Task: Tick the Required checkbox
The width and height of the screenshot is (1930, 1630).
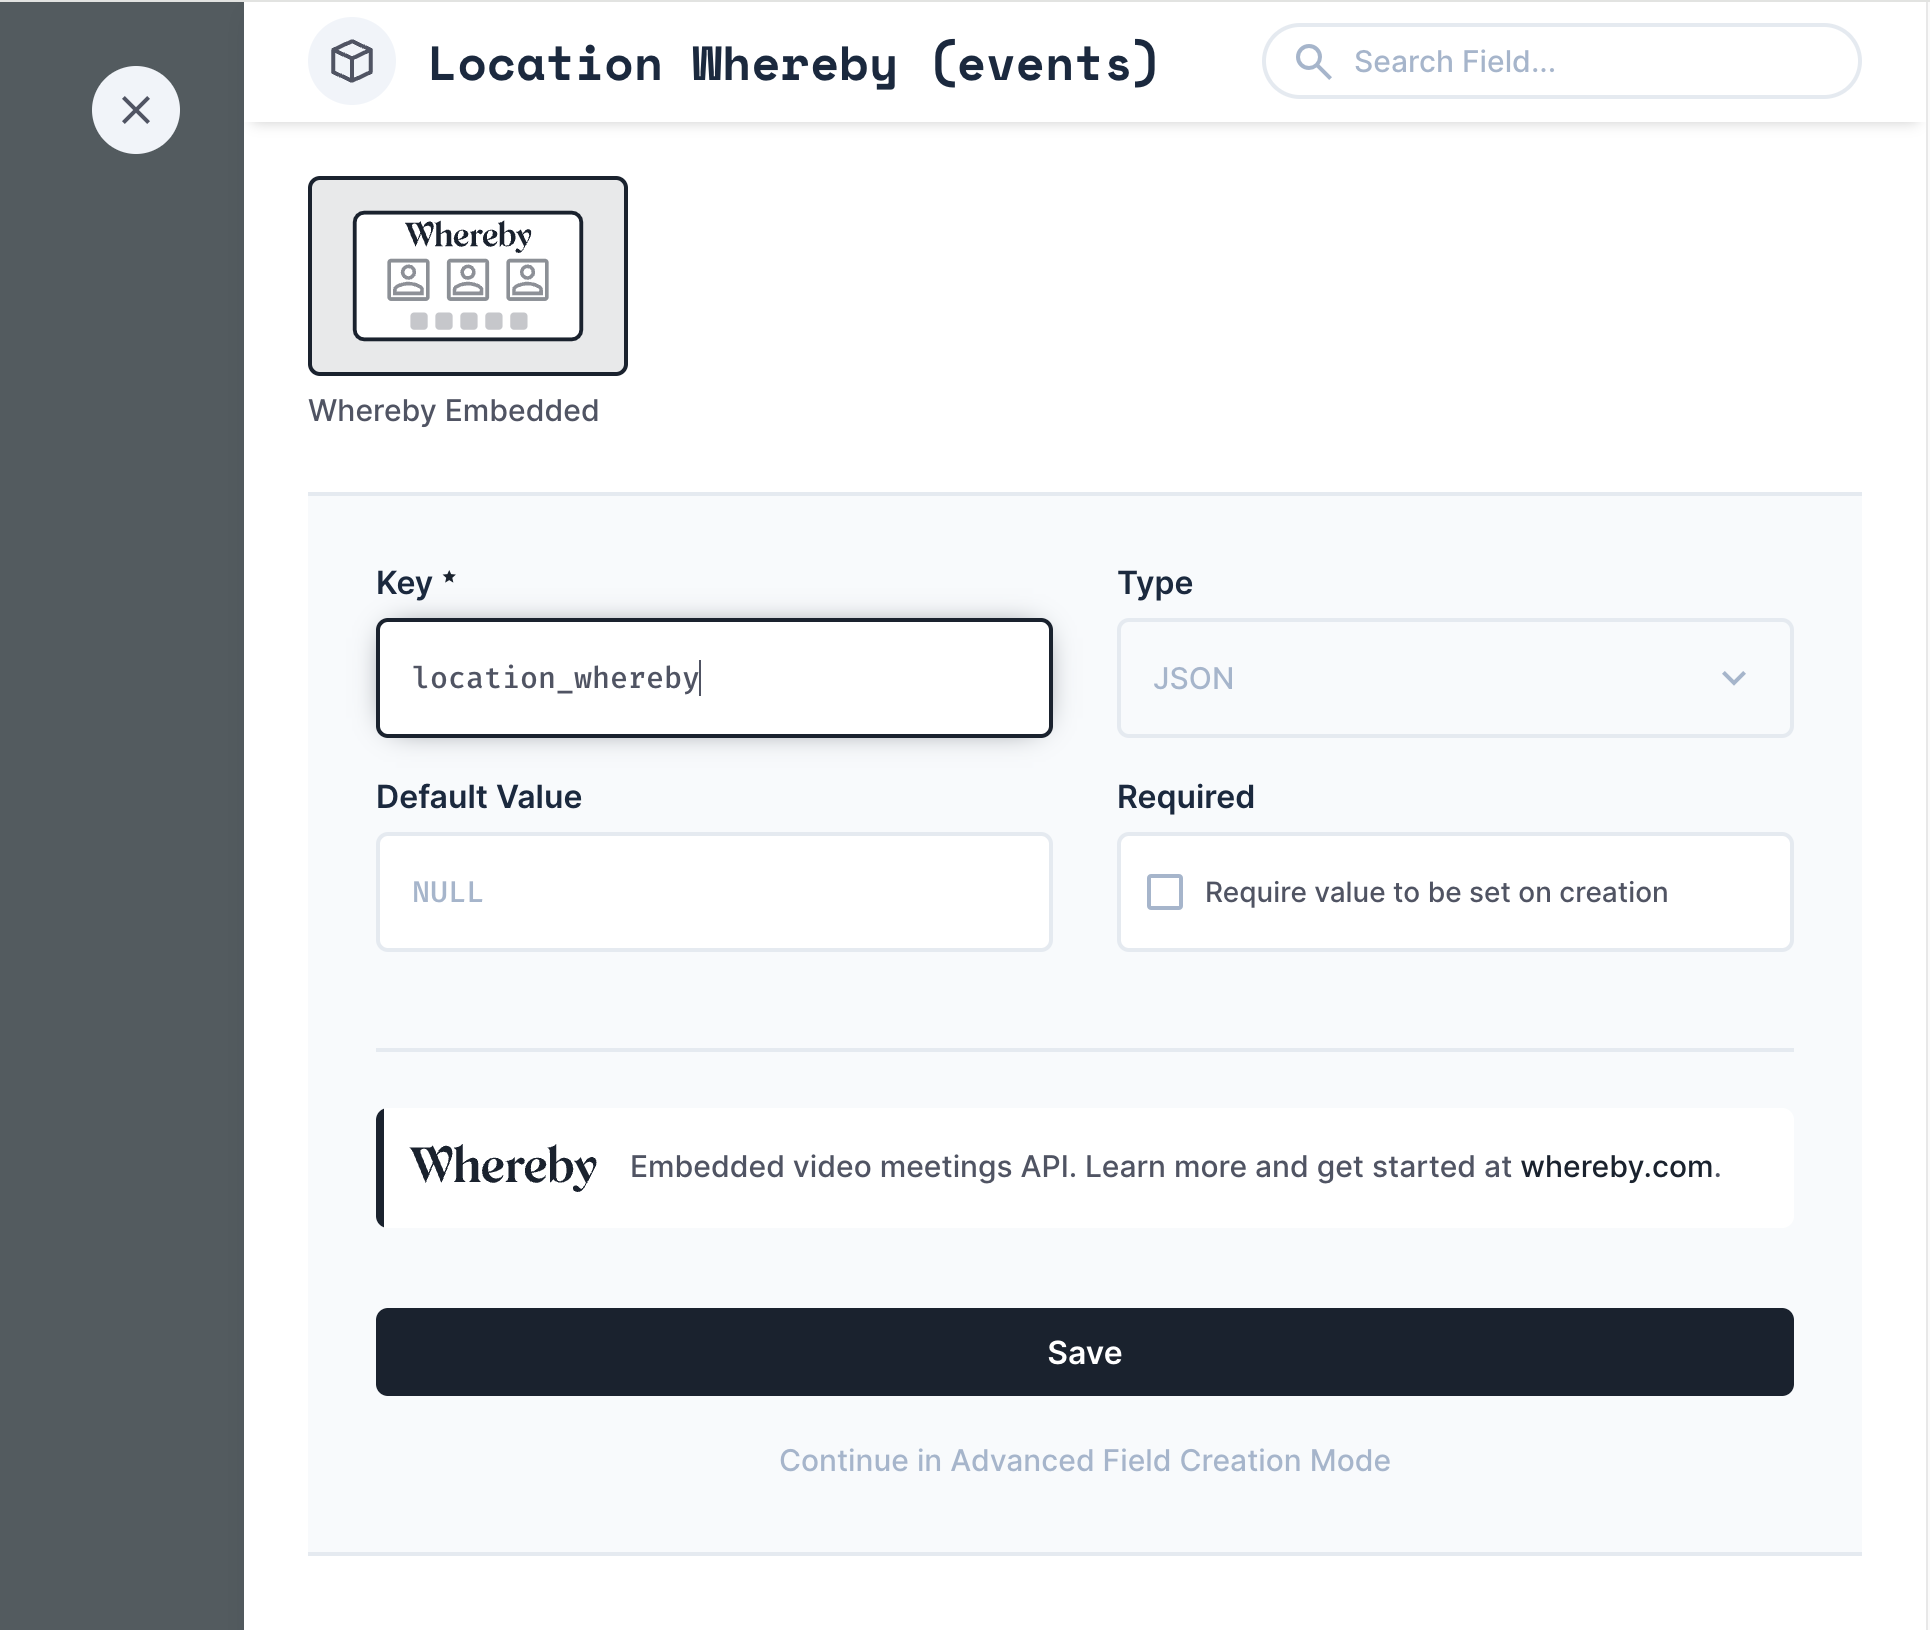Action: (1165, 892)
